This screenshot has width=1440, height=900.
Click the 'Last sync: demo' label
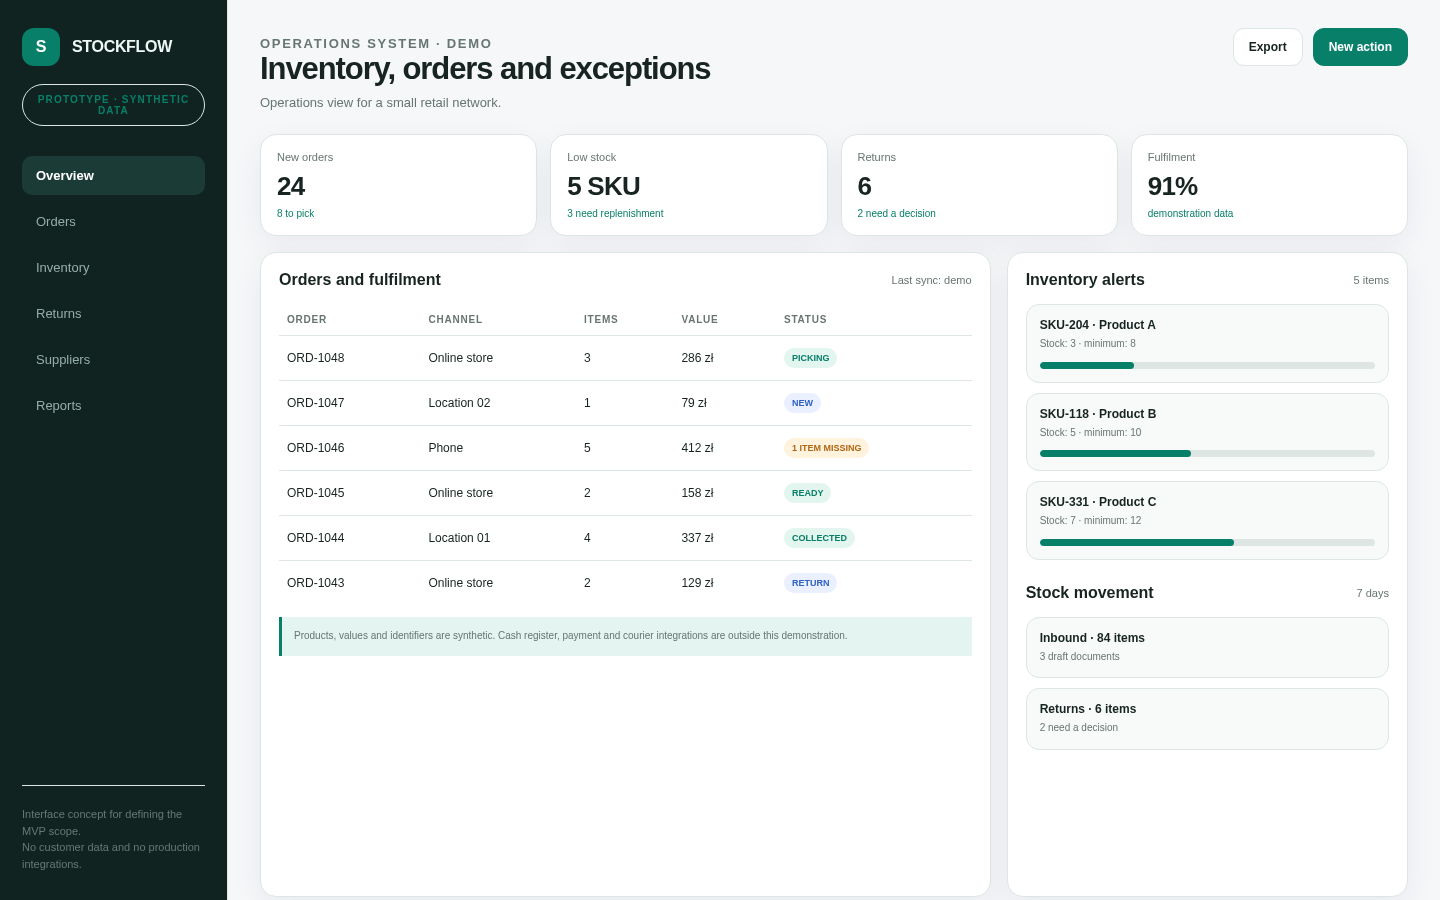[931, 280]
